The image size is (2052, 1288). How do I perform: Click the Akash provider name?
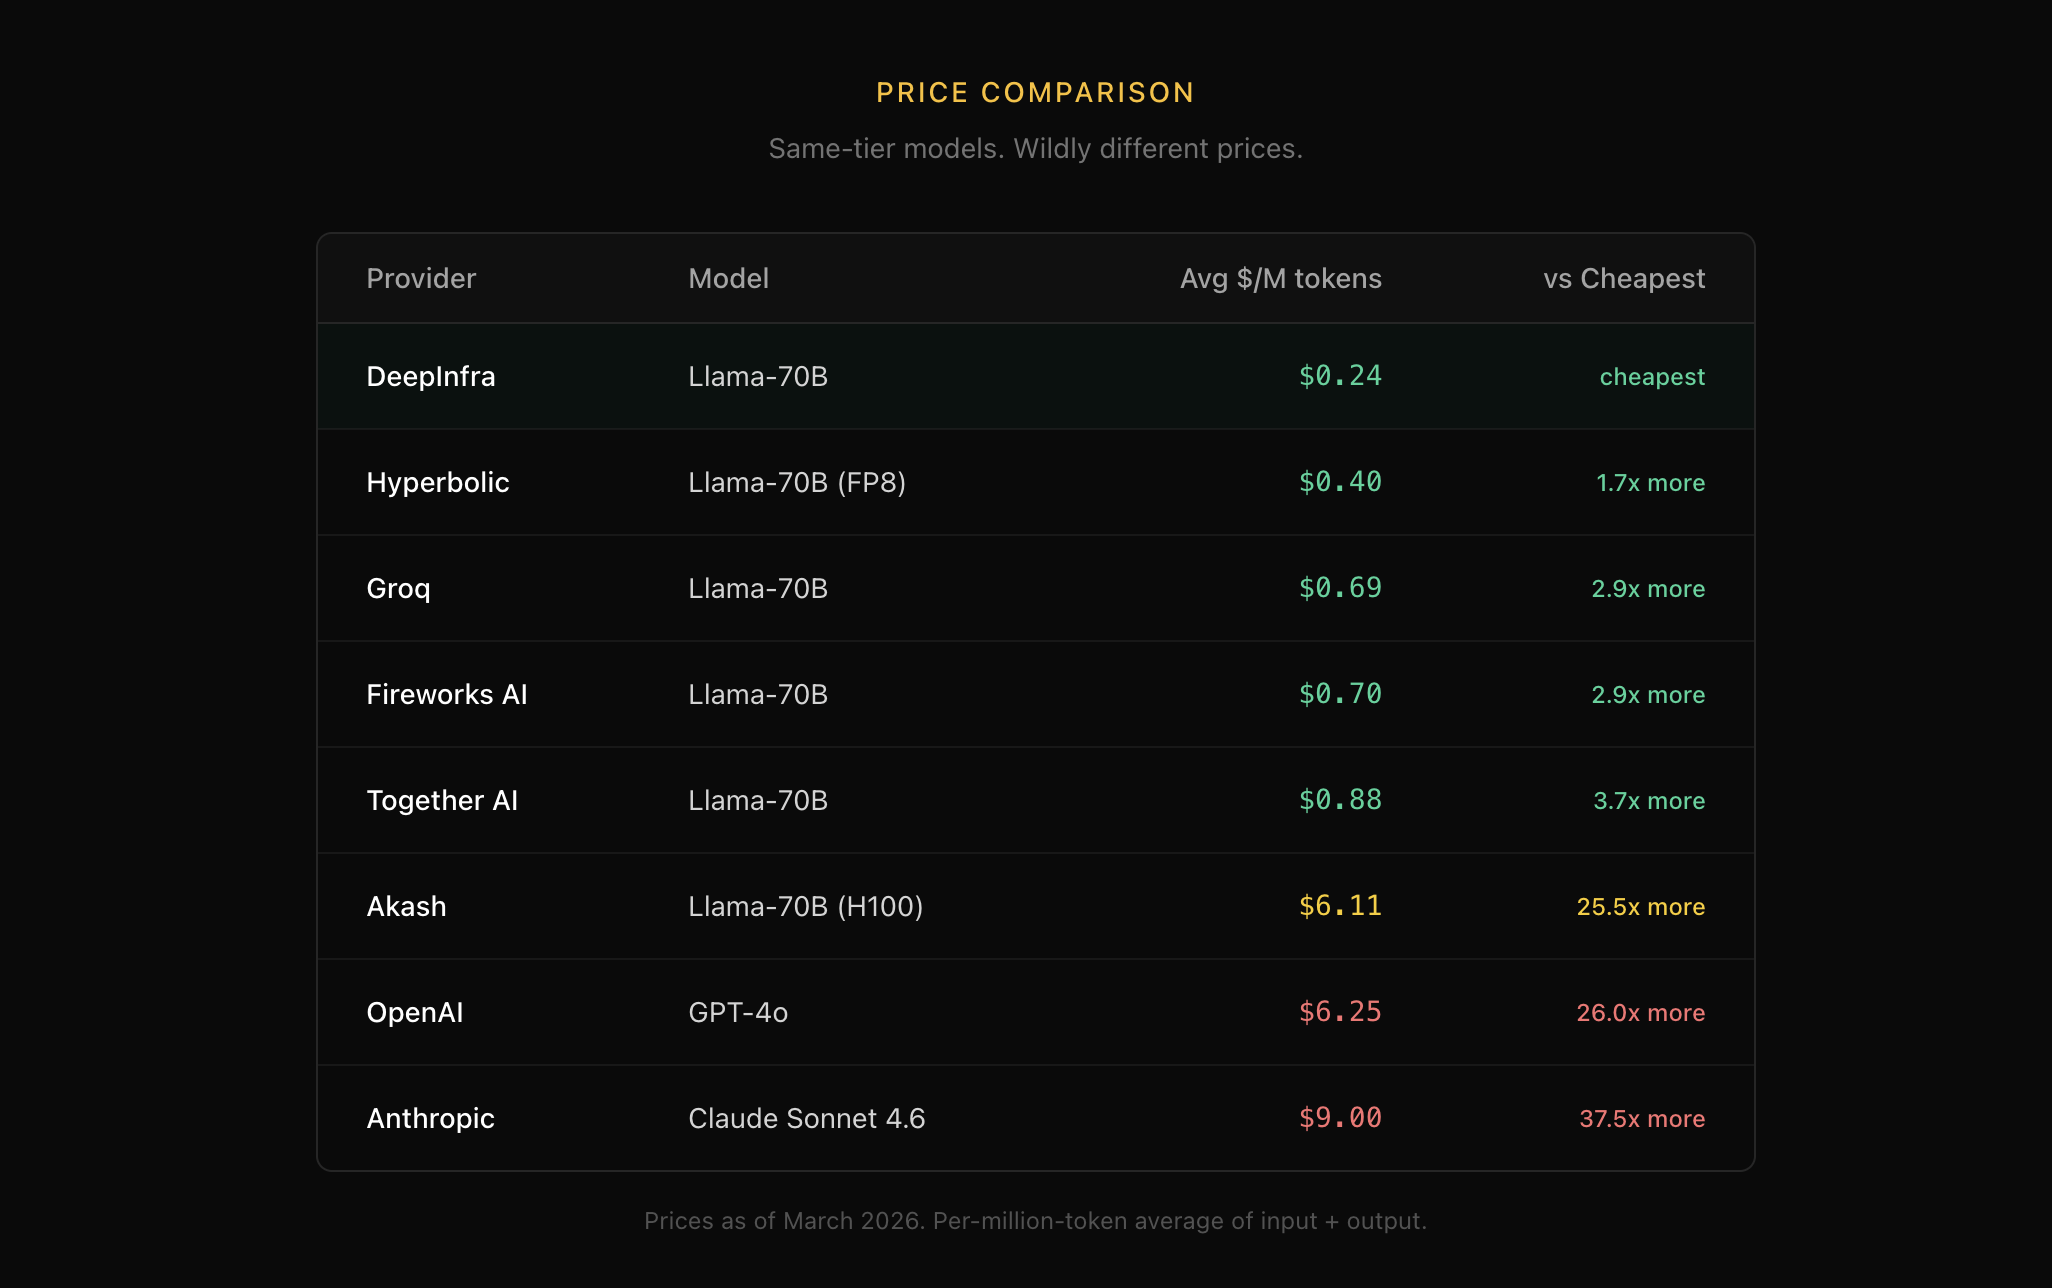coord(406,907)
